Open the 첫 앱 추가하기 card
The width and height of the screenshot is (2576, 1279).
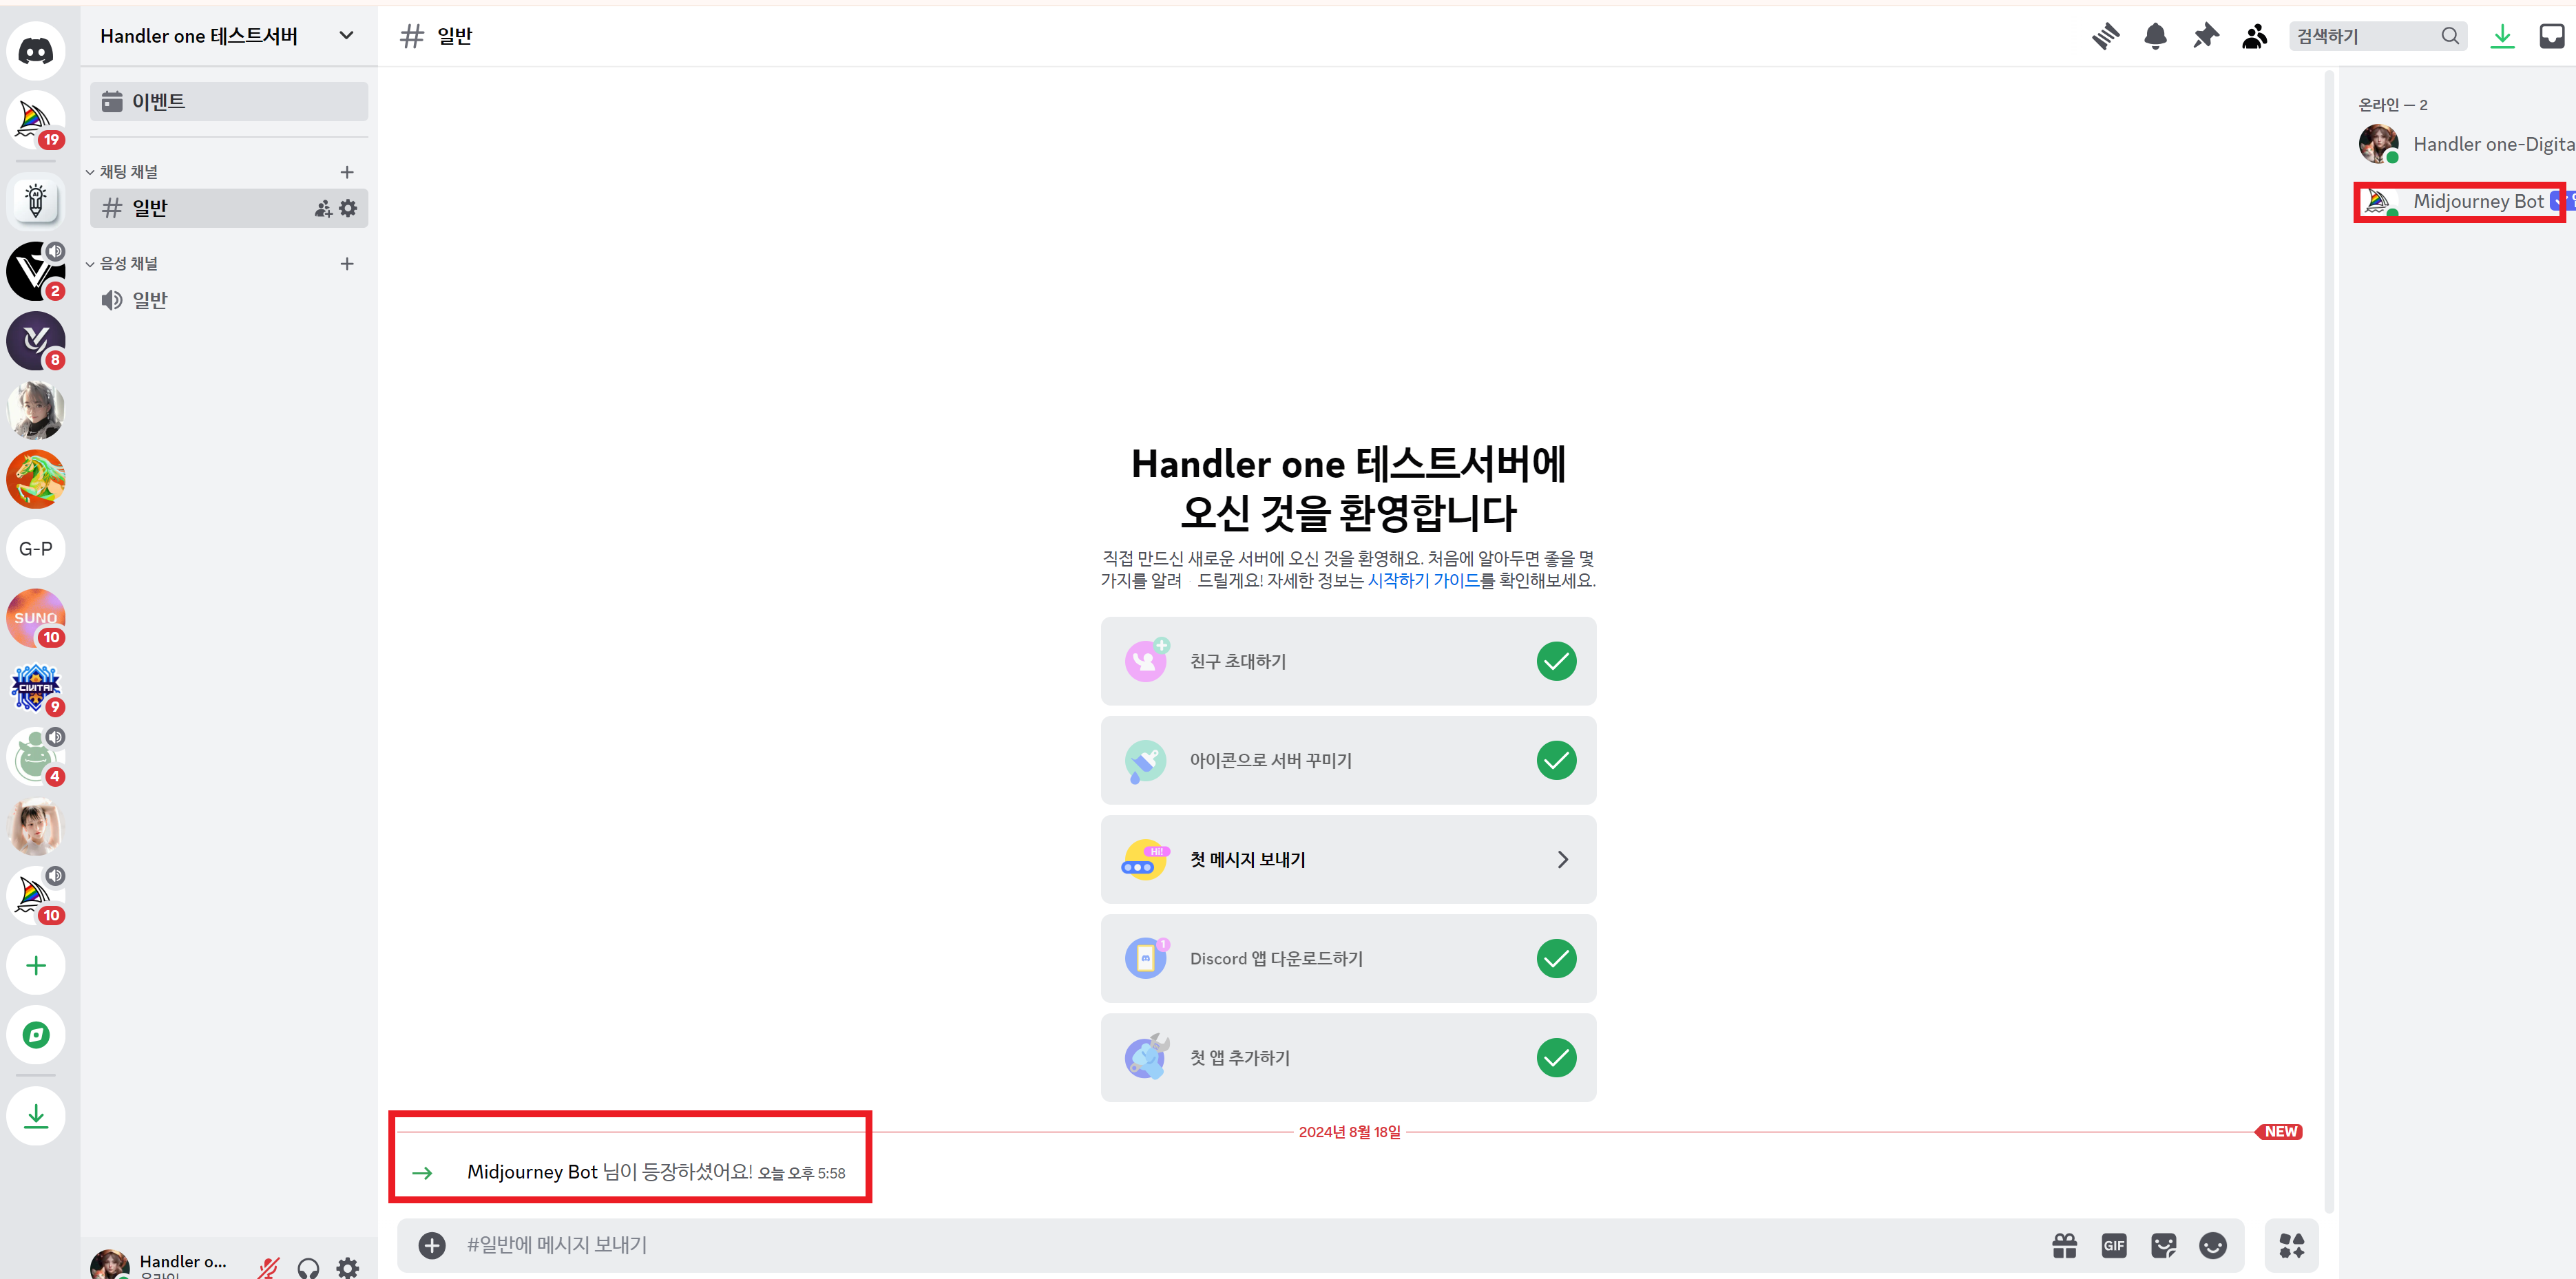pyautogui.click(x=1348, y=1057)
